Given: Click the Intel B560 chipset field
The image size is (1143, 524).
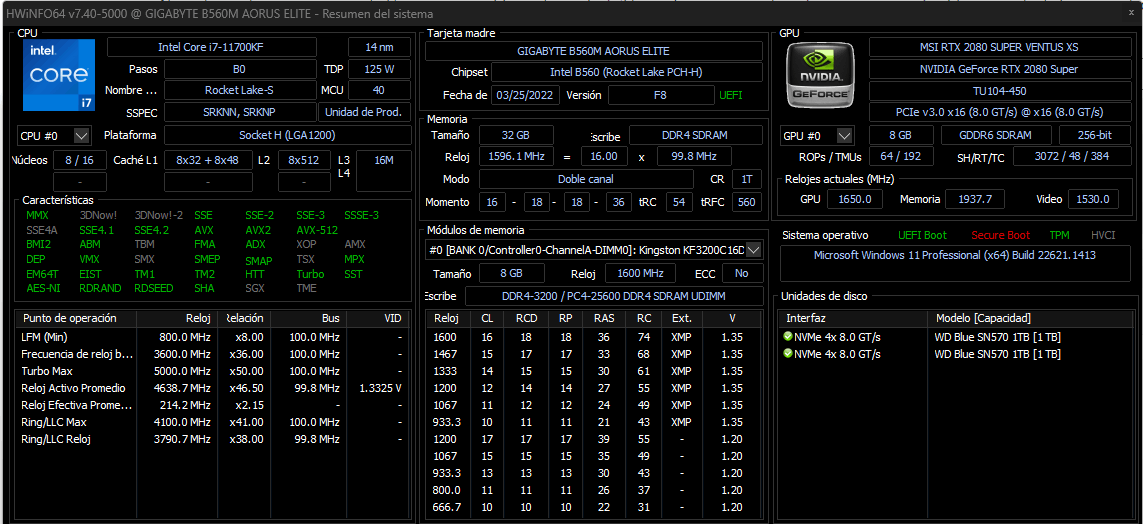Looking at the screenshot, I should 626,72.
